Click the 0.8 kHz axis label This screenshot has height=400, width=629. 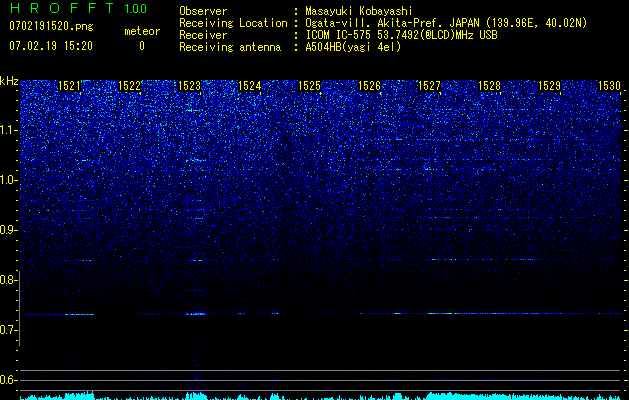9,280
